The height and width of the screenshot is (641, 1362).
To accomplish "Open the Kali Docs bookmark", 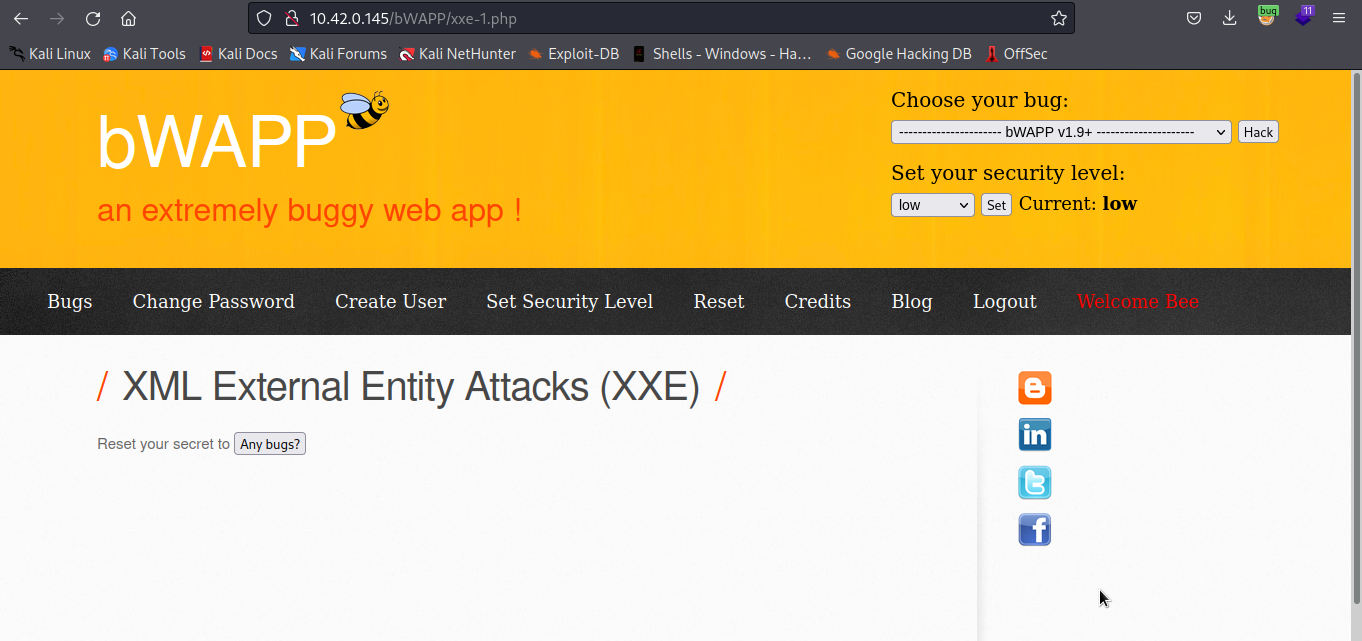I will [x=238, y=54].
